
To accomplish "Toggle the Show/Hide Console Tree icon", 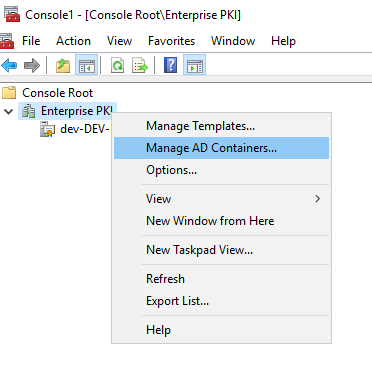I will pyautogui.click(x=86, y=65).
